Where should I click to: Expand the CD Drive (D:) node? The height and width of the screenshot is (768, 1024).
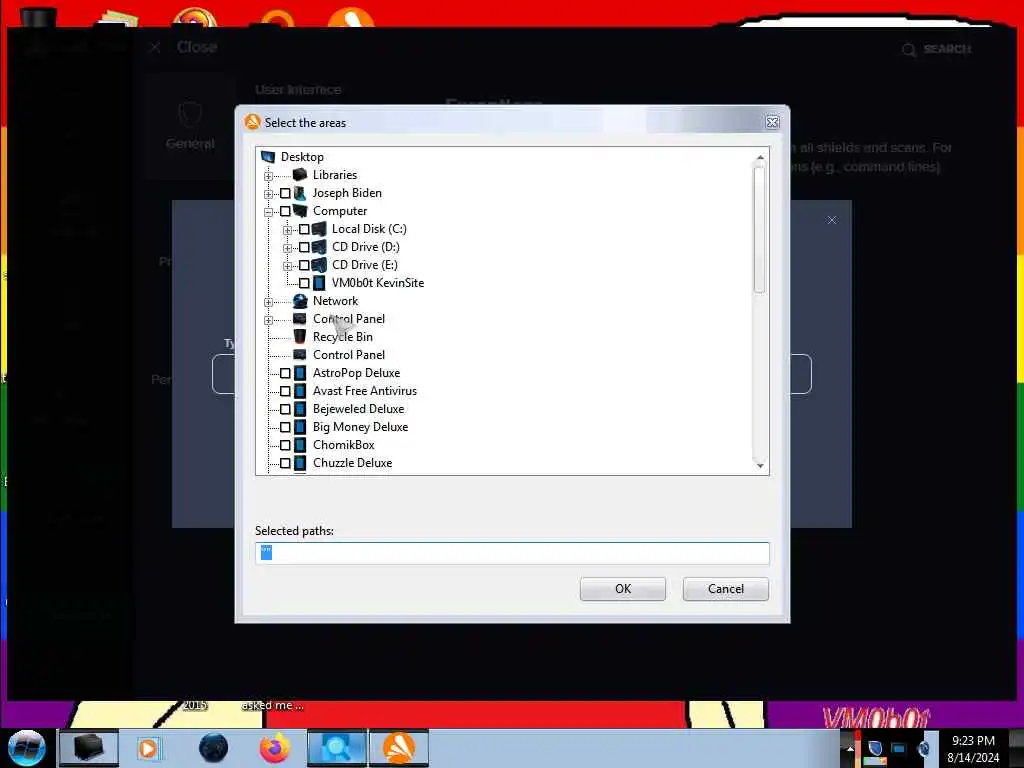click(287, 248)
